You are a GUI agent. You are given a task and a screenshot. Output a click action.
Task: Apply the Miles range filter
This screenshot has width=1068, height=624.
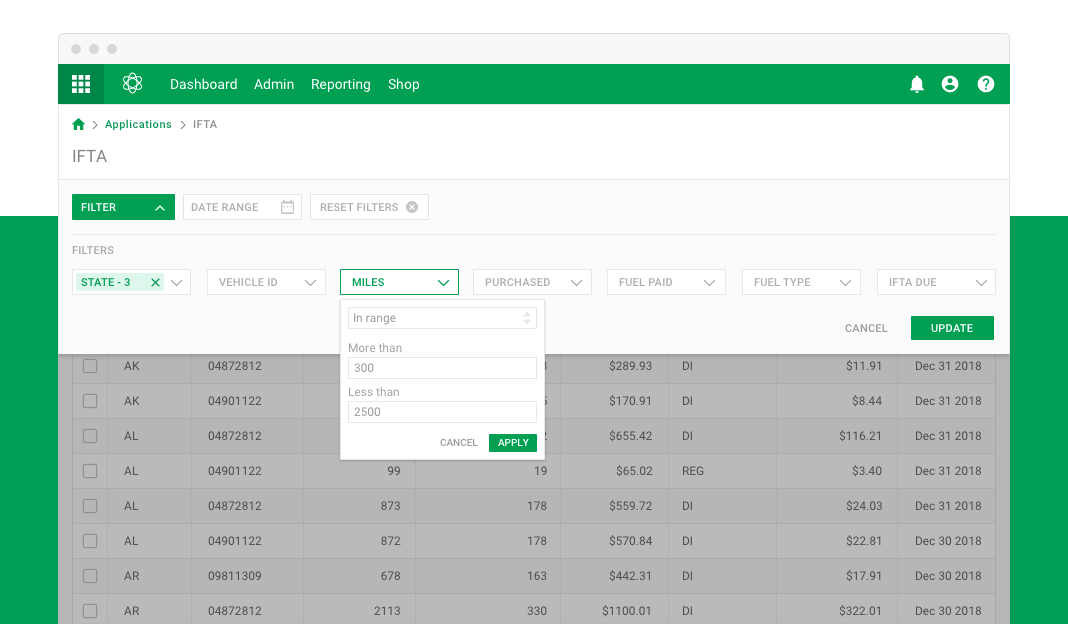click(513, 443)
